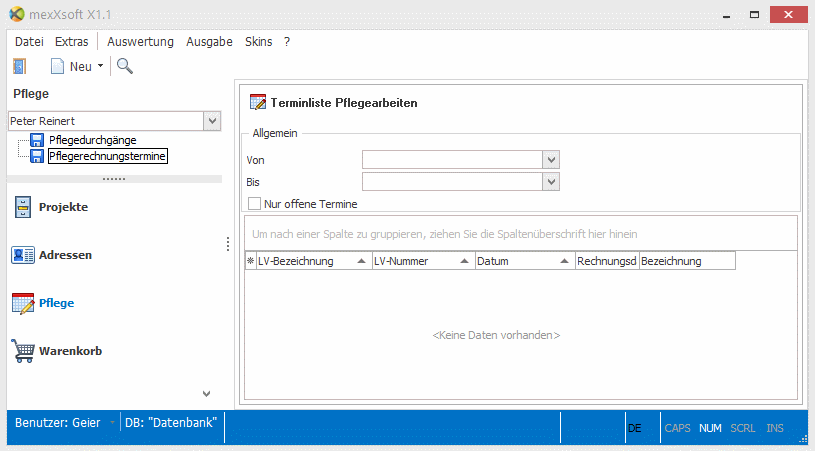Open dropdown arrow next to Benutzer Geier
This screenshot has width=815, height=451.
[112, 423]
